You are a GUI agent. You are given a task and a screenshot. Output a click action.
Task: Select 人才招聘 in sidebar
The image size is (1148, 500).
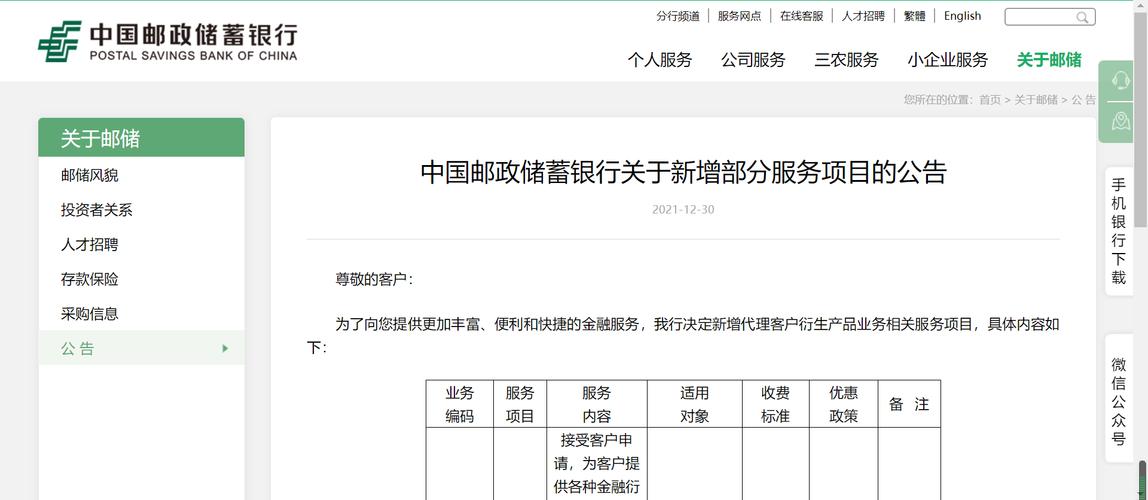coord(89,245)
